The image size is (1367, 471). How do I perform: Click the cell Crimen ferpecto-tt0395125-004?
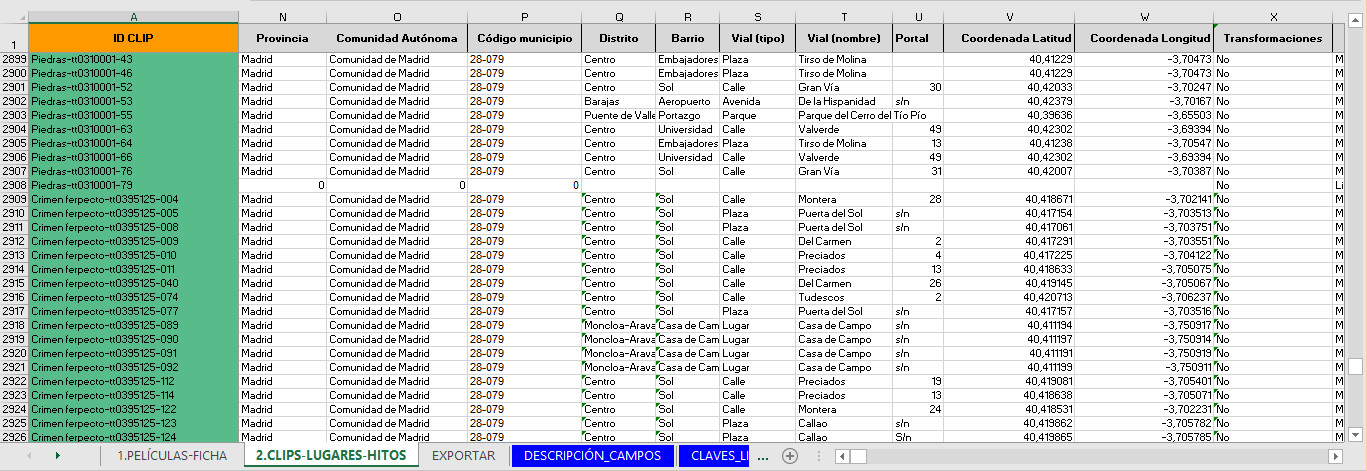pyautogui.click(x=134, y=199)
